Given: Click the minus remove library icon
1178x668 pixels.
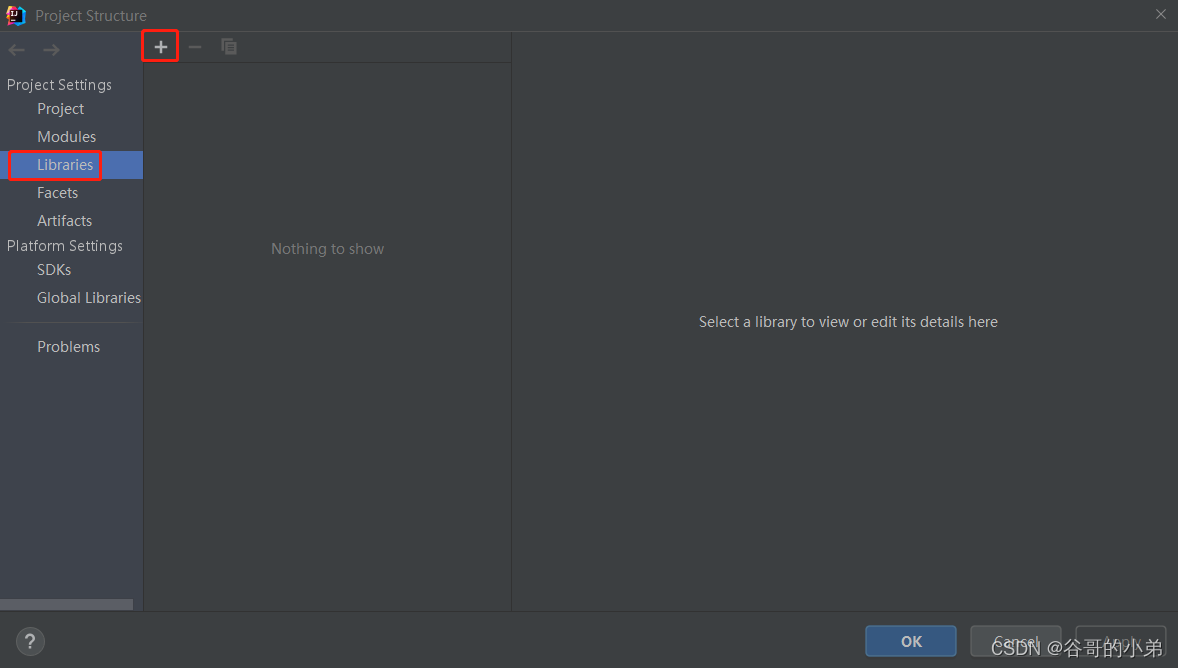Looking at the screenshot, I should click(x=195, y=47).
